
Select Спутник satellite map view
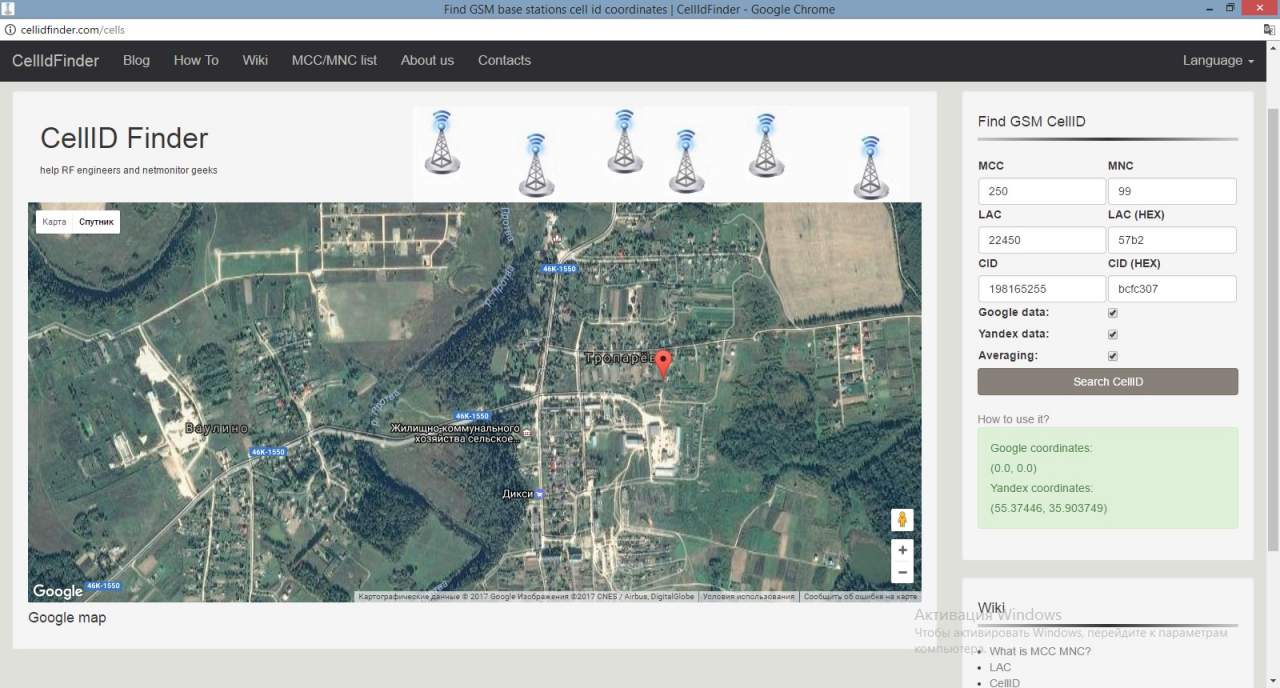(x=96, y=222)
